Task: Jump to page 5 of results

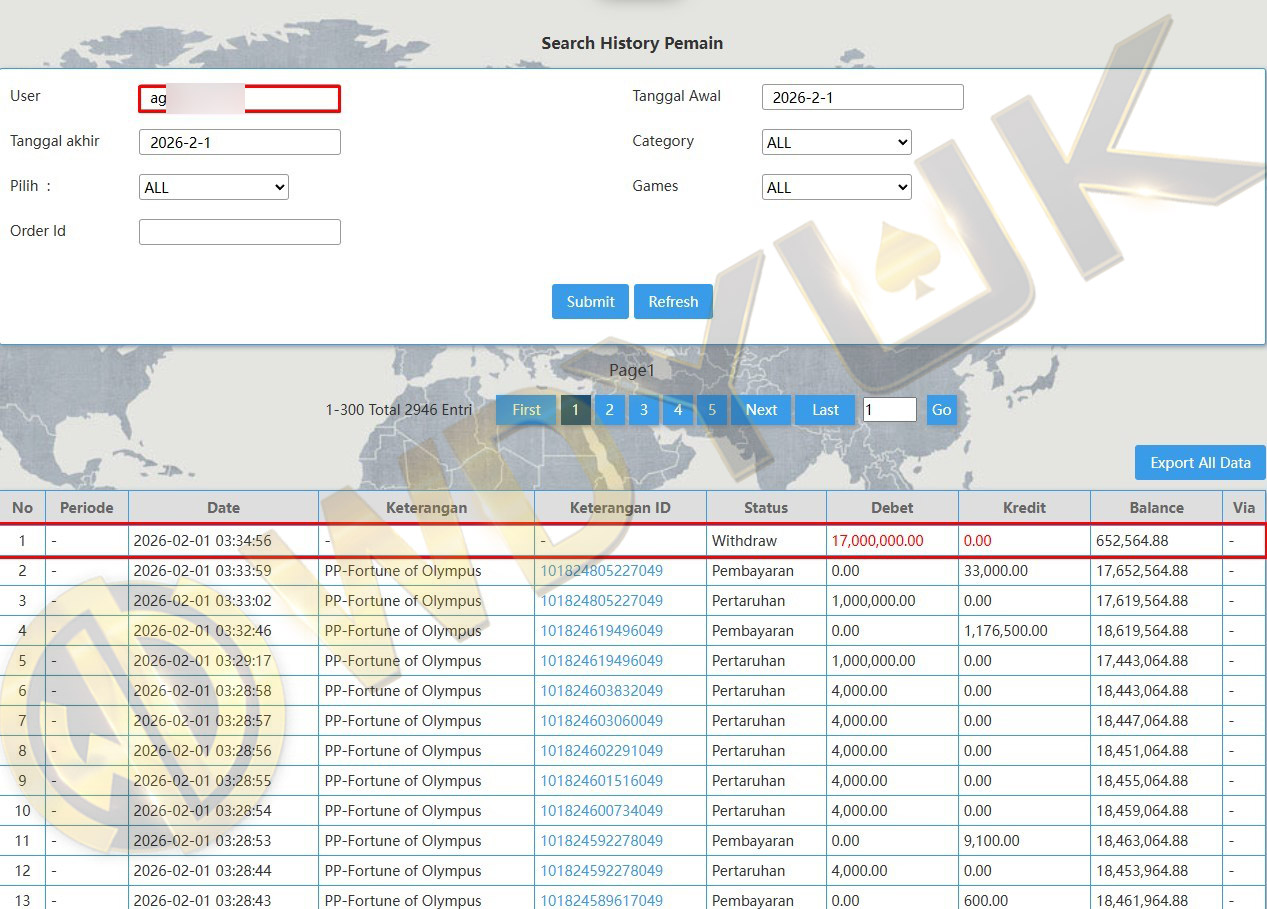Action: (x=712, y=410)
